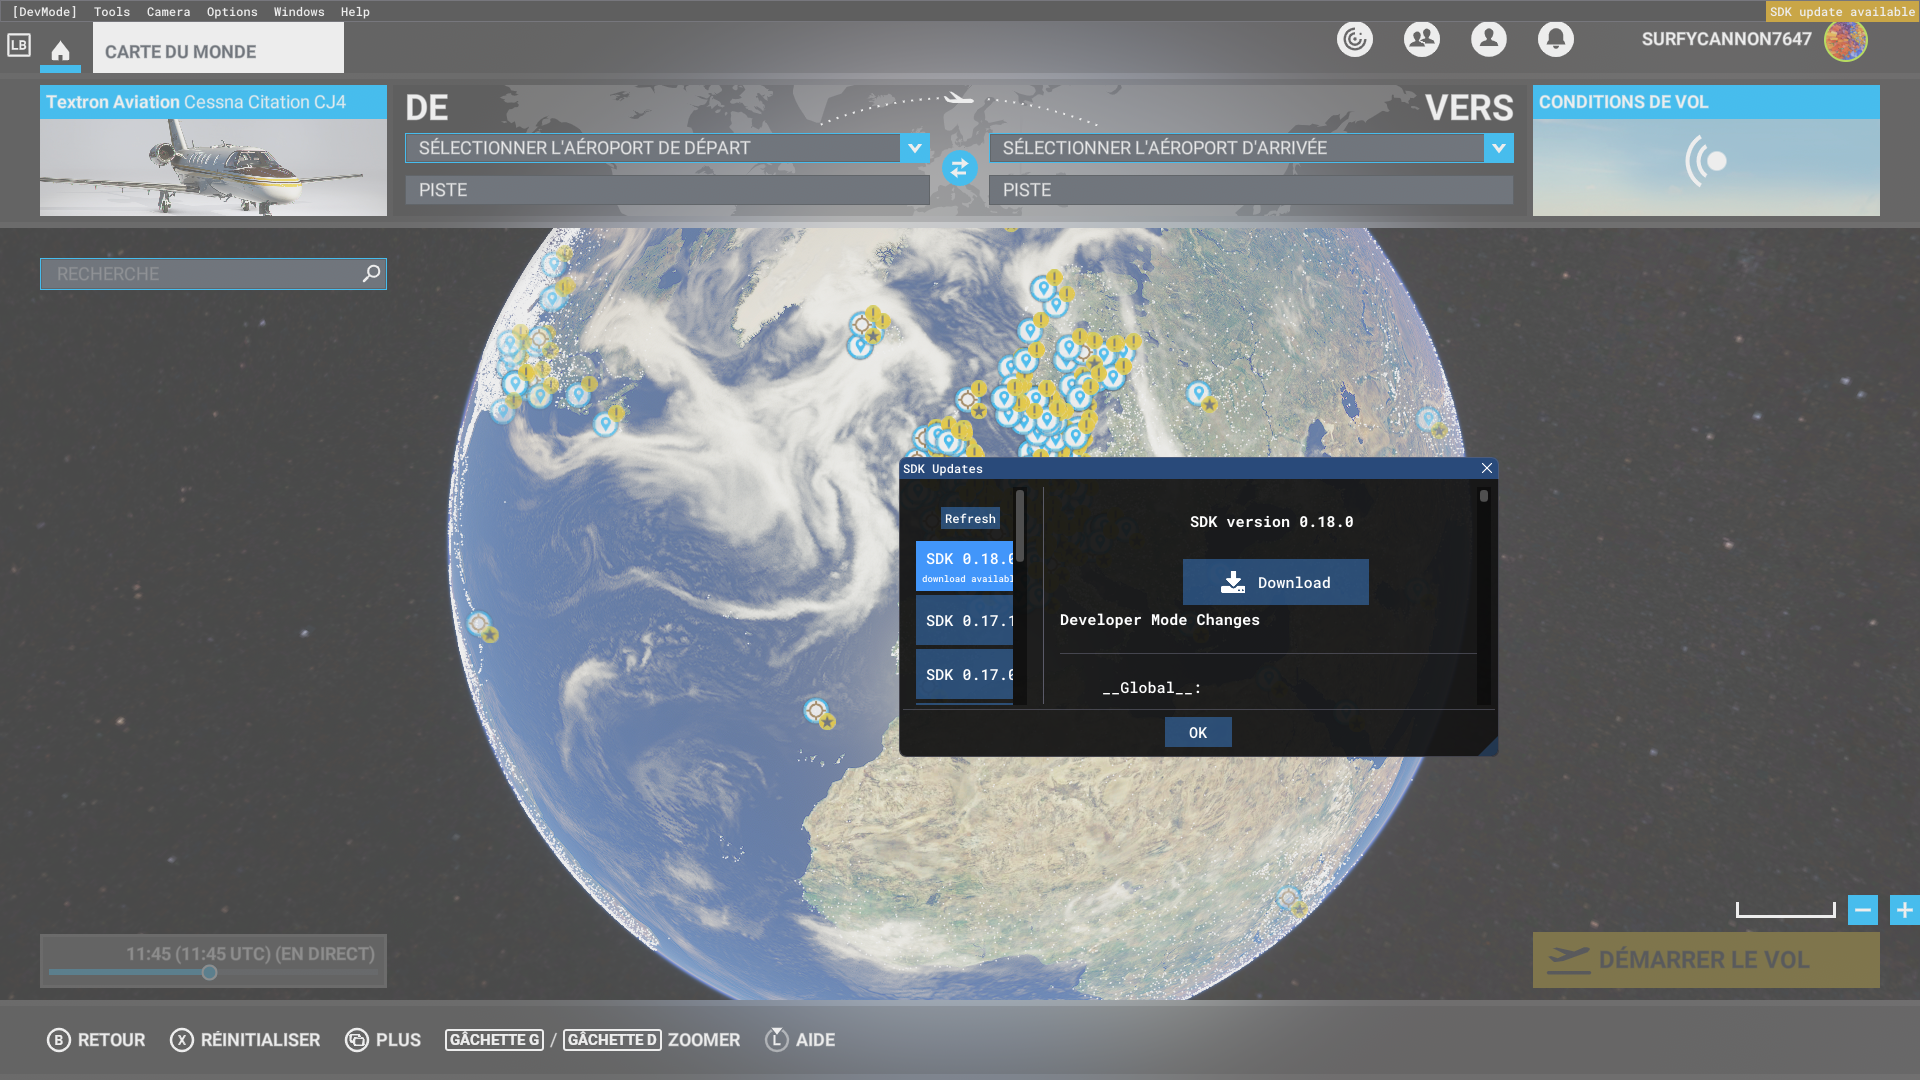Open the notifications bell icon

point(1555,40)
